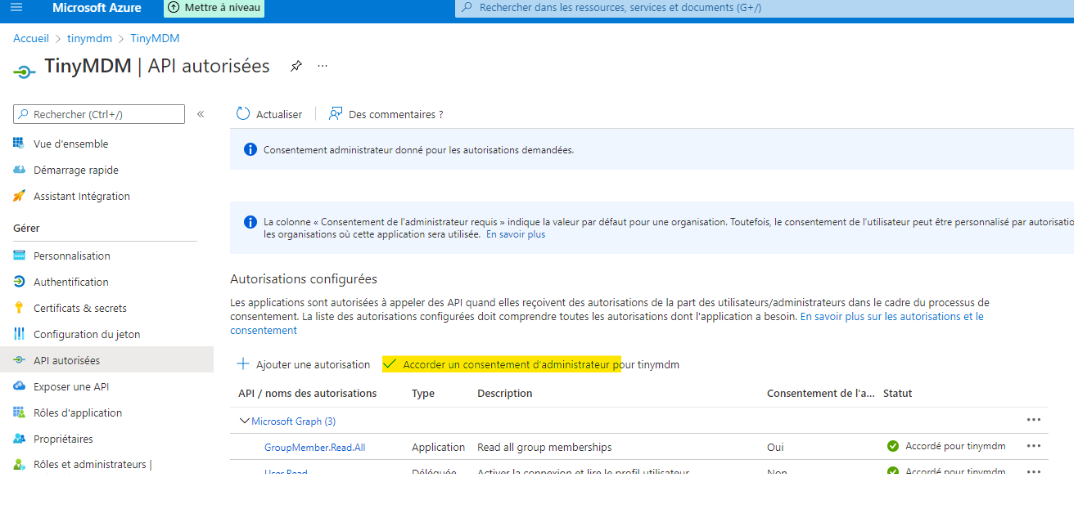
Task: Click the Description column header
Action: coord(505,393)
